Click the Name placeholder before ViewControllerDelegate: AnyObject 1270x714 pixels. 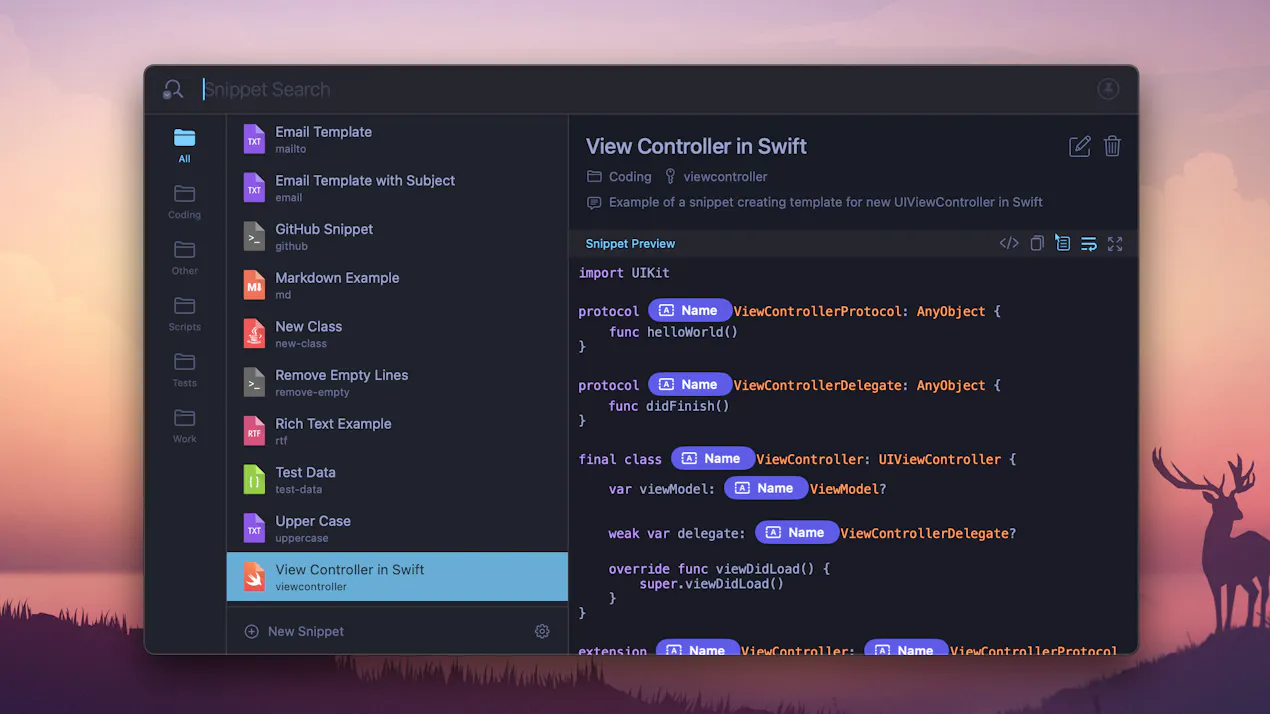click(690, 385)
